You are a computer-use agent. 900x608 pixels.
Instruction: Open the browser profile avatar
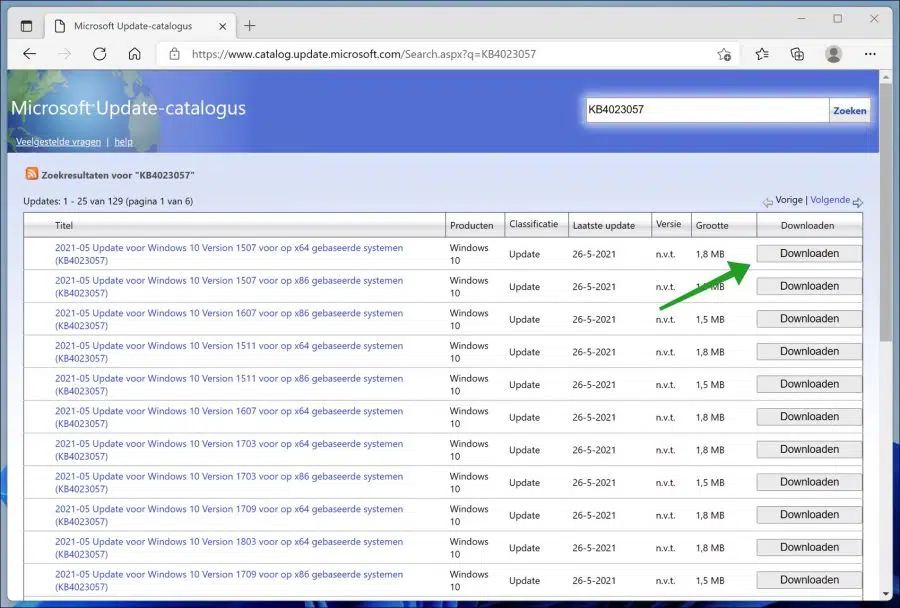(833, 54)
